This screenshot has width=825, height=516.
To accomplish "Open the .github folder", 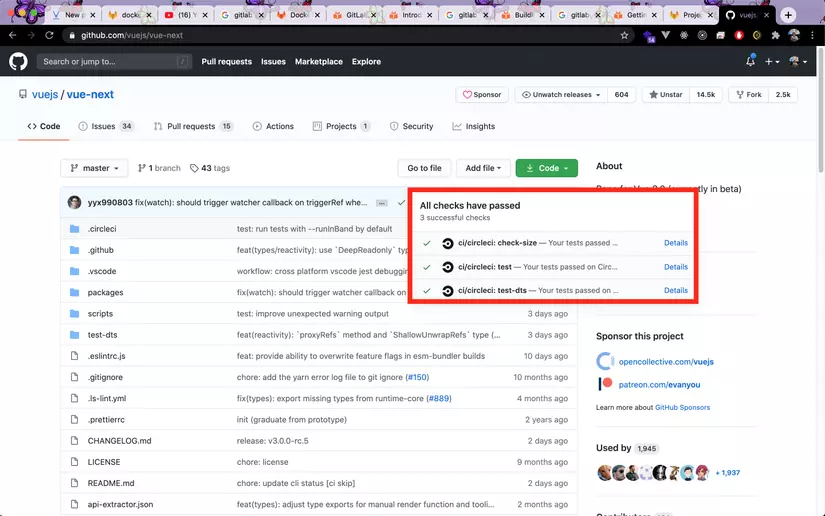I will point(100,250).
